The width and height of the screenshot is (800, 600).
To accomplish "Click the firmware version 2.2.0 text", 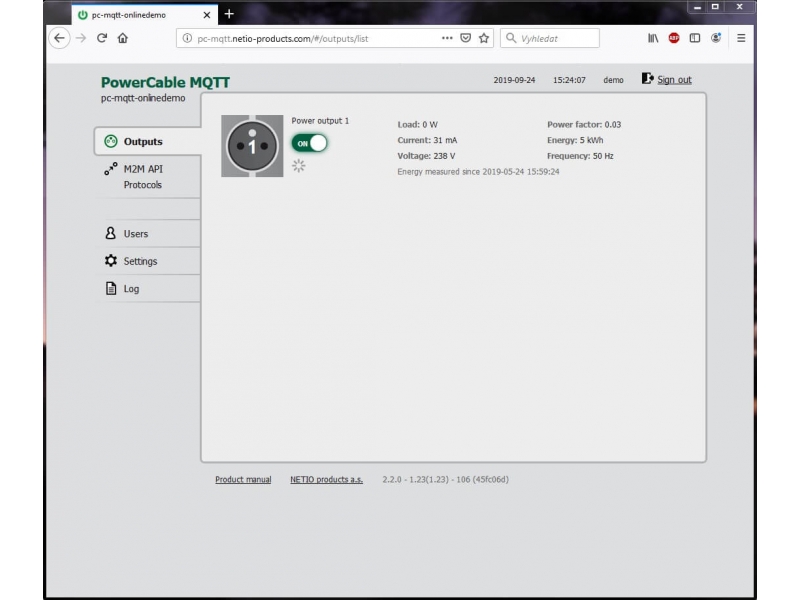I will (445, 480).
